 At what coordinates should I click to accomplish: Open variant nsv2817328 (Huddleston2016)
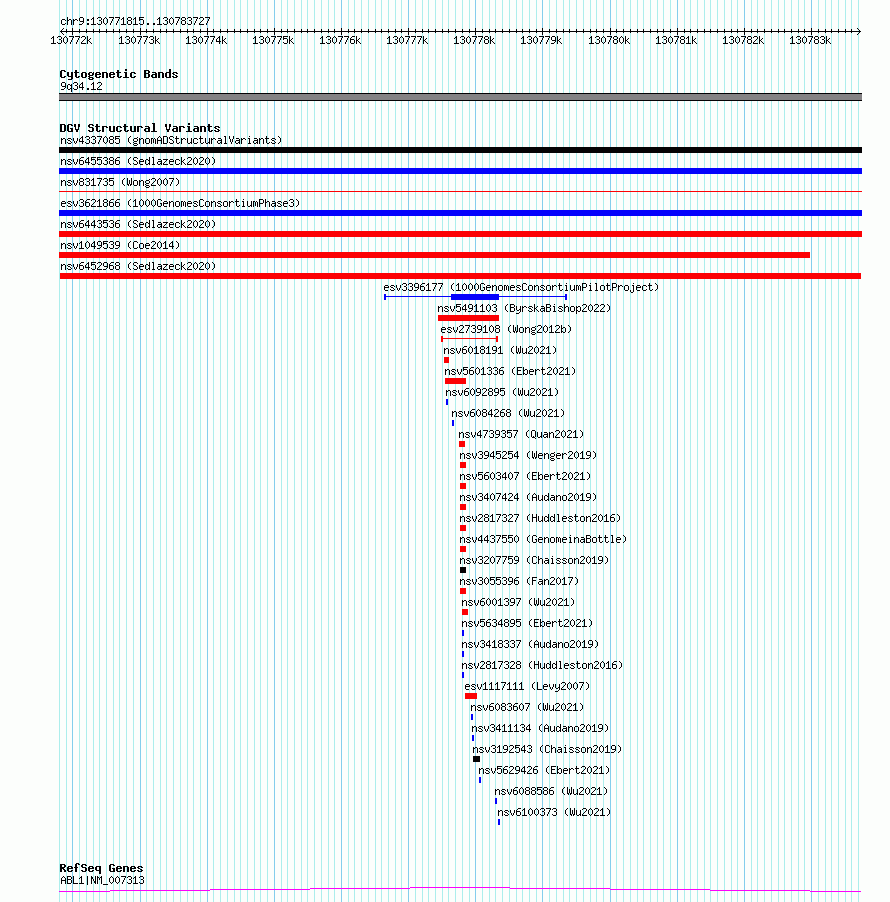coord(542,665)
